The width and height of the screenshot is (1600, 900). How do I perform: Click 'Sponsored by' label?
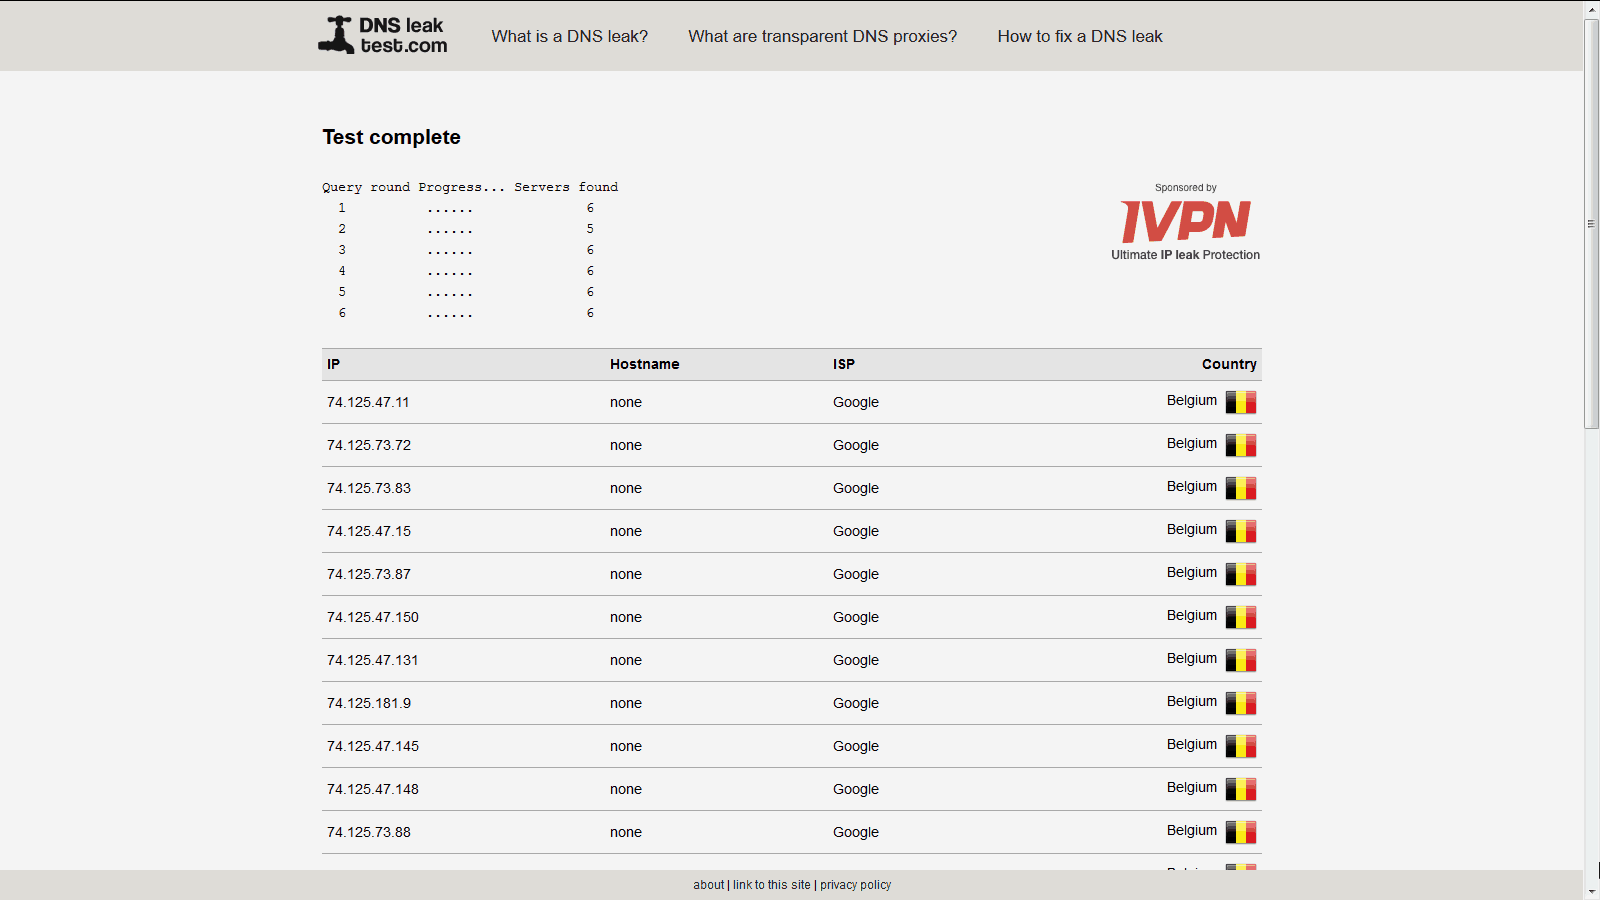(1186, 188)
